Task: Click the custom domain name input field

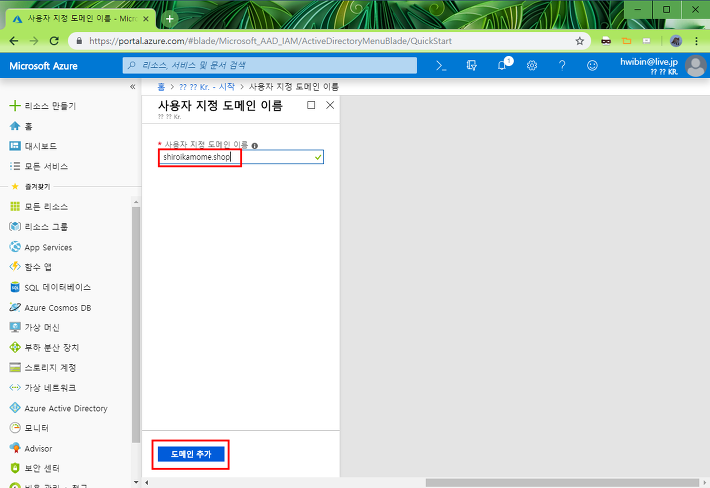Action: (241, 157)
